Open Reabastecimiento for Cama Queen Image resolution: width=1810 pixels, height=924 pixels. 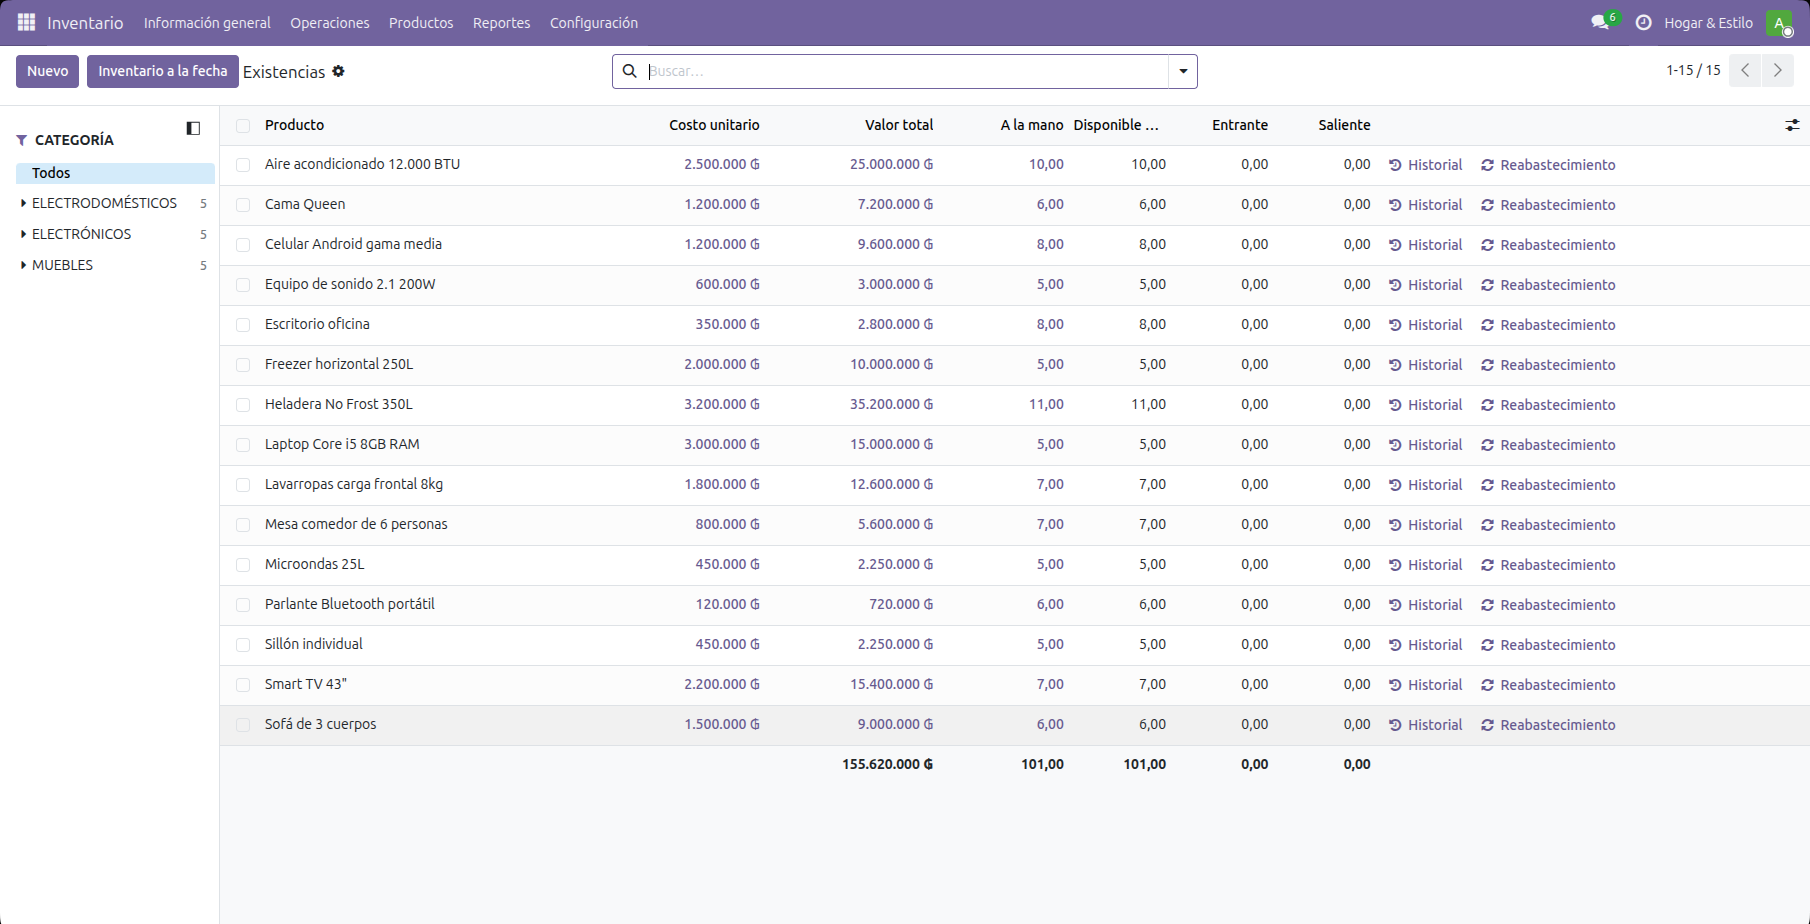(1548, 205)
